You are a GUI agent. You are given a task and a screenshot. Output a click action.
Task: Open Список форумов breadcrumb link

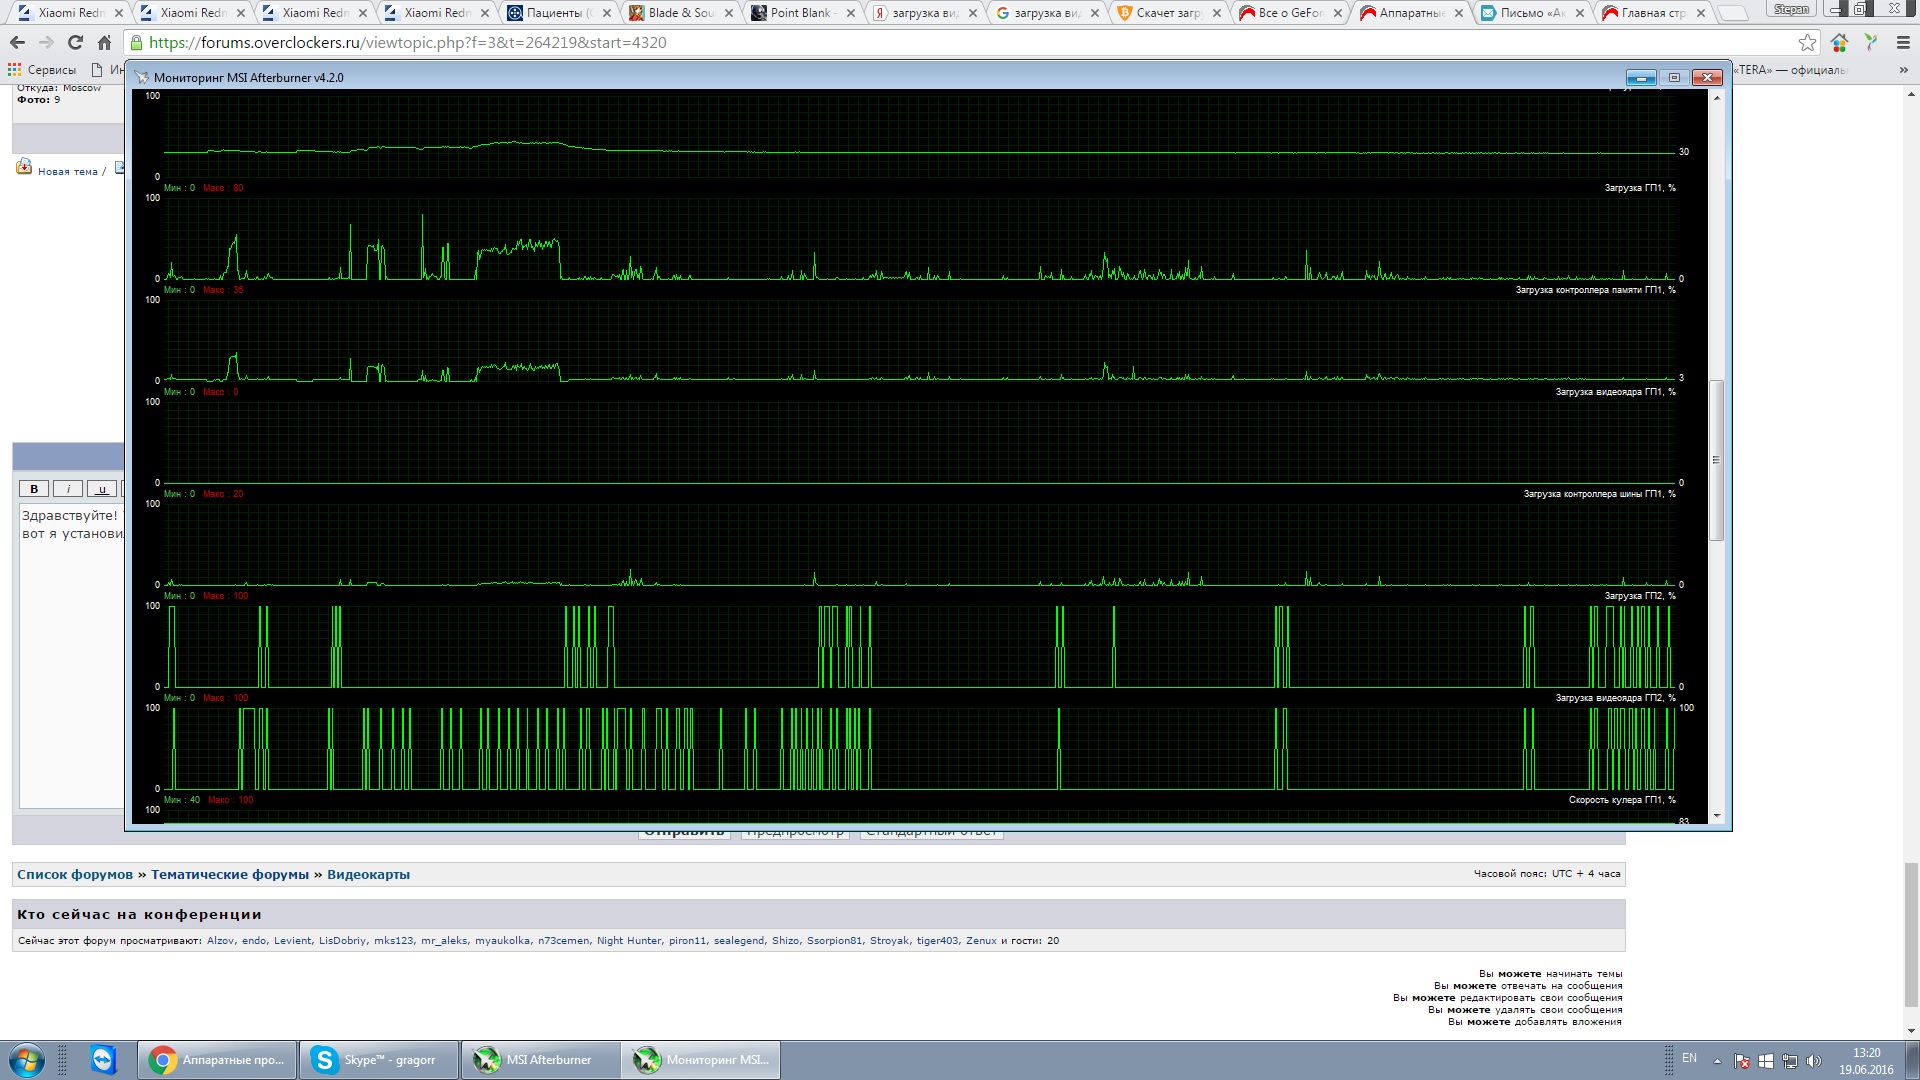(x=75, y=875)
